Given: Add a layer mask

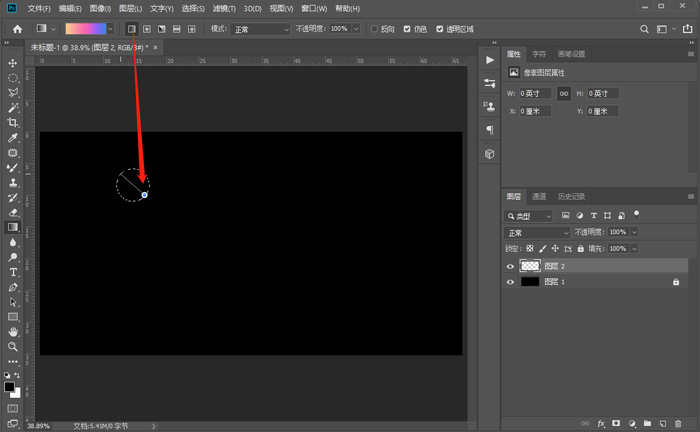Looking at the screenshot, I should 616,424.
